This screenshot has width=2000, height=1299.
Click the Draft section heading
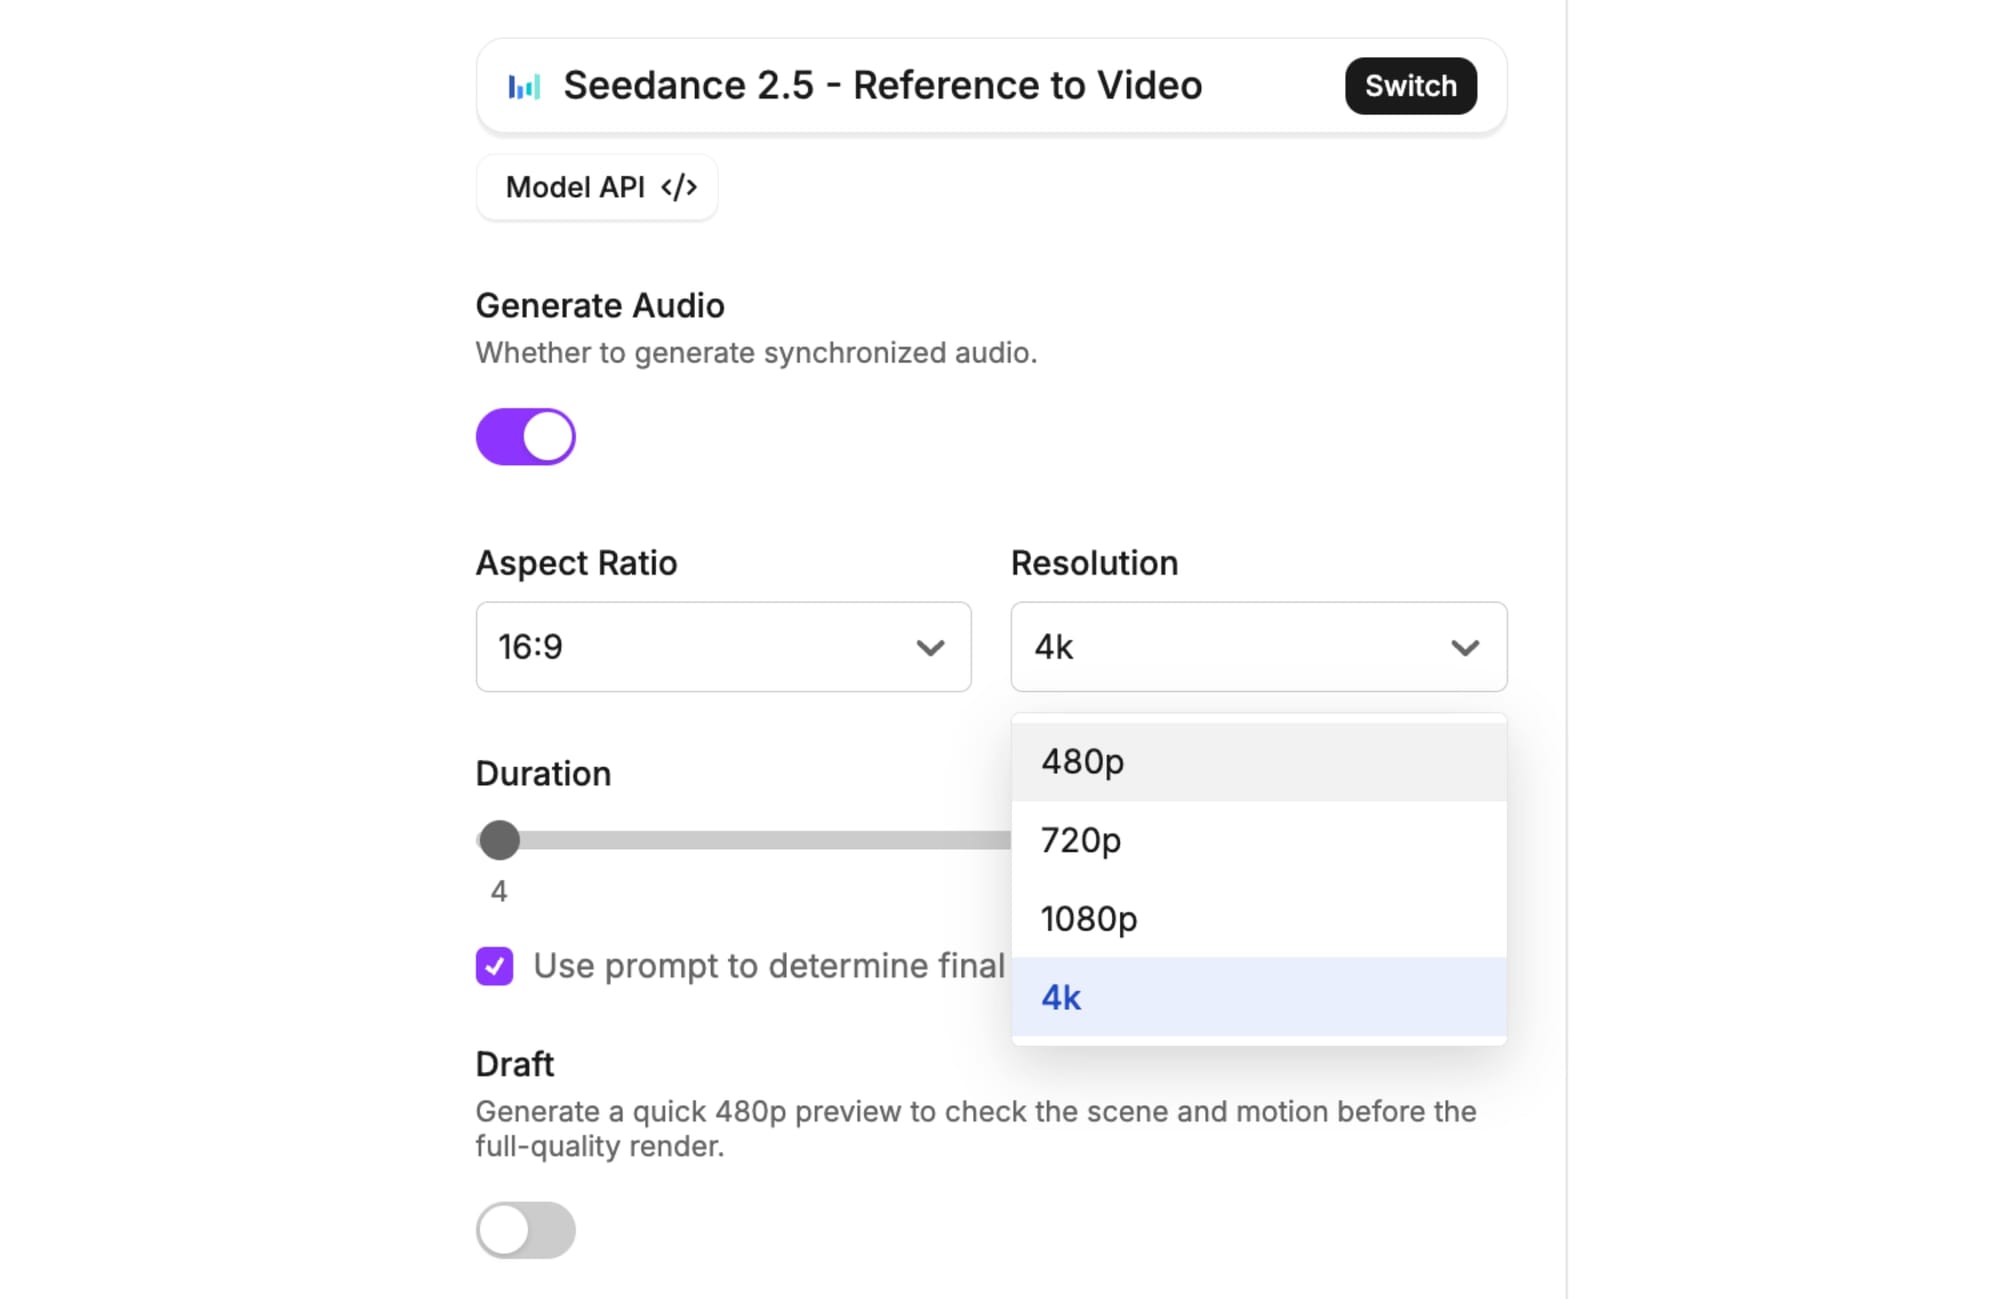click(515, 1064)
